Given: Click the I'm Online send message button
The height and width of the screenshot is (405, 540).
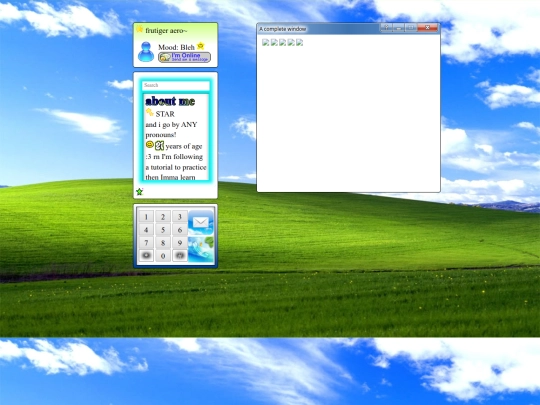Looking at the screenshot, I should point(184,57).
